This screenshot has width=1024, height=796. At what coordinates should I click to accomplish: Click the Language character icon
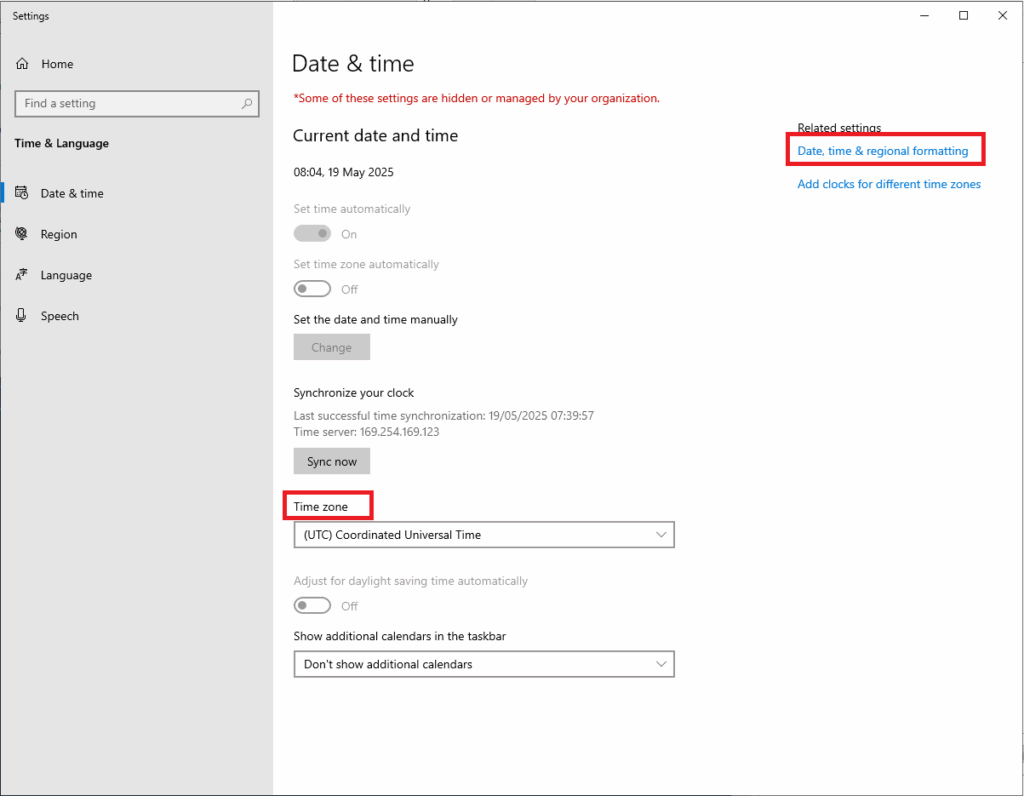pyautogui.click(x=22, y=274)
